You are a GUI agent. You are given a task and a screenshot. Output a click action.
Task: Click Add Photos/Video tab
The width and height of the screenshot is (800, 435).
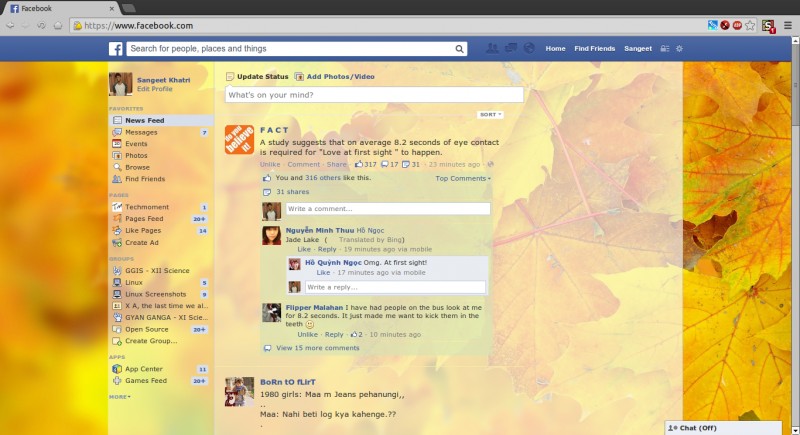[335, 76]
